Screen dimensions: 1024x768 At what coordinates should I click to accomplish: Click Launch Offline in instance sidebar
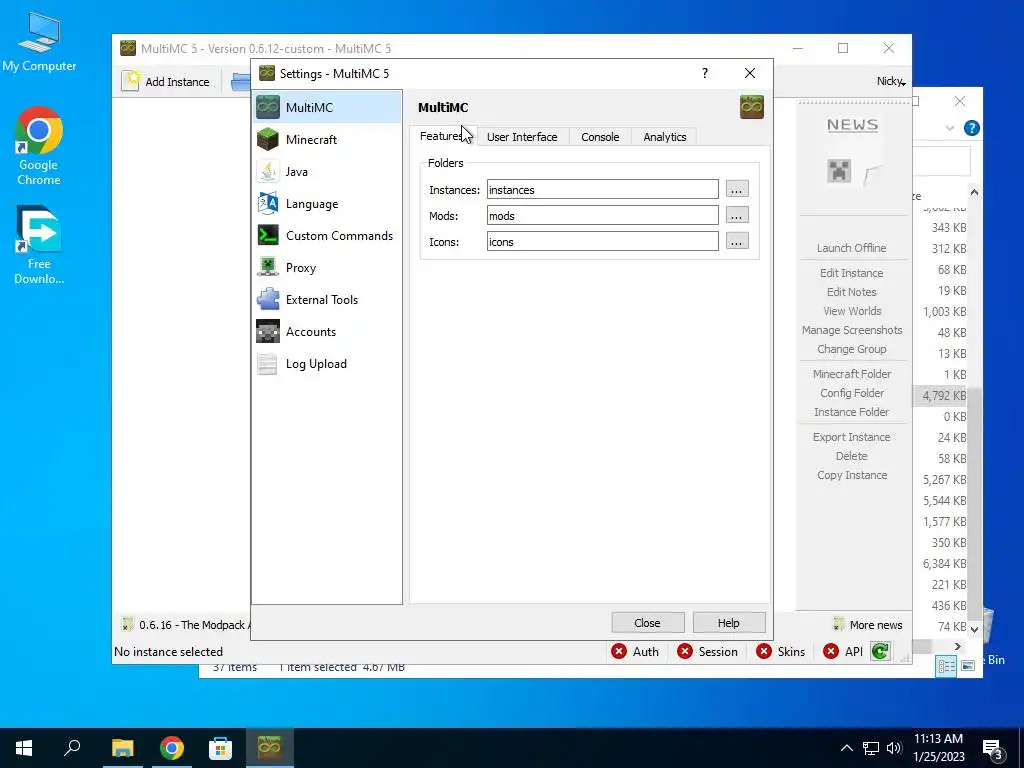[x=852, y=248]
